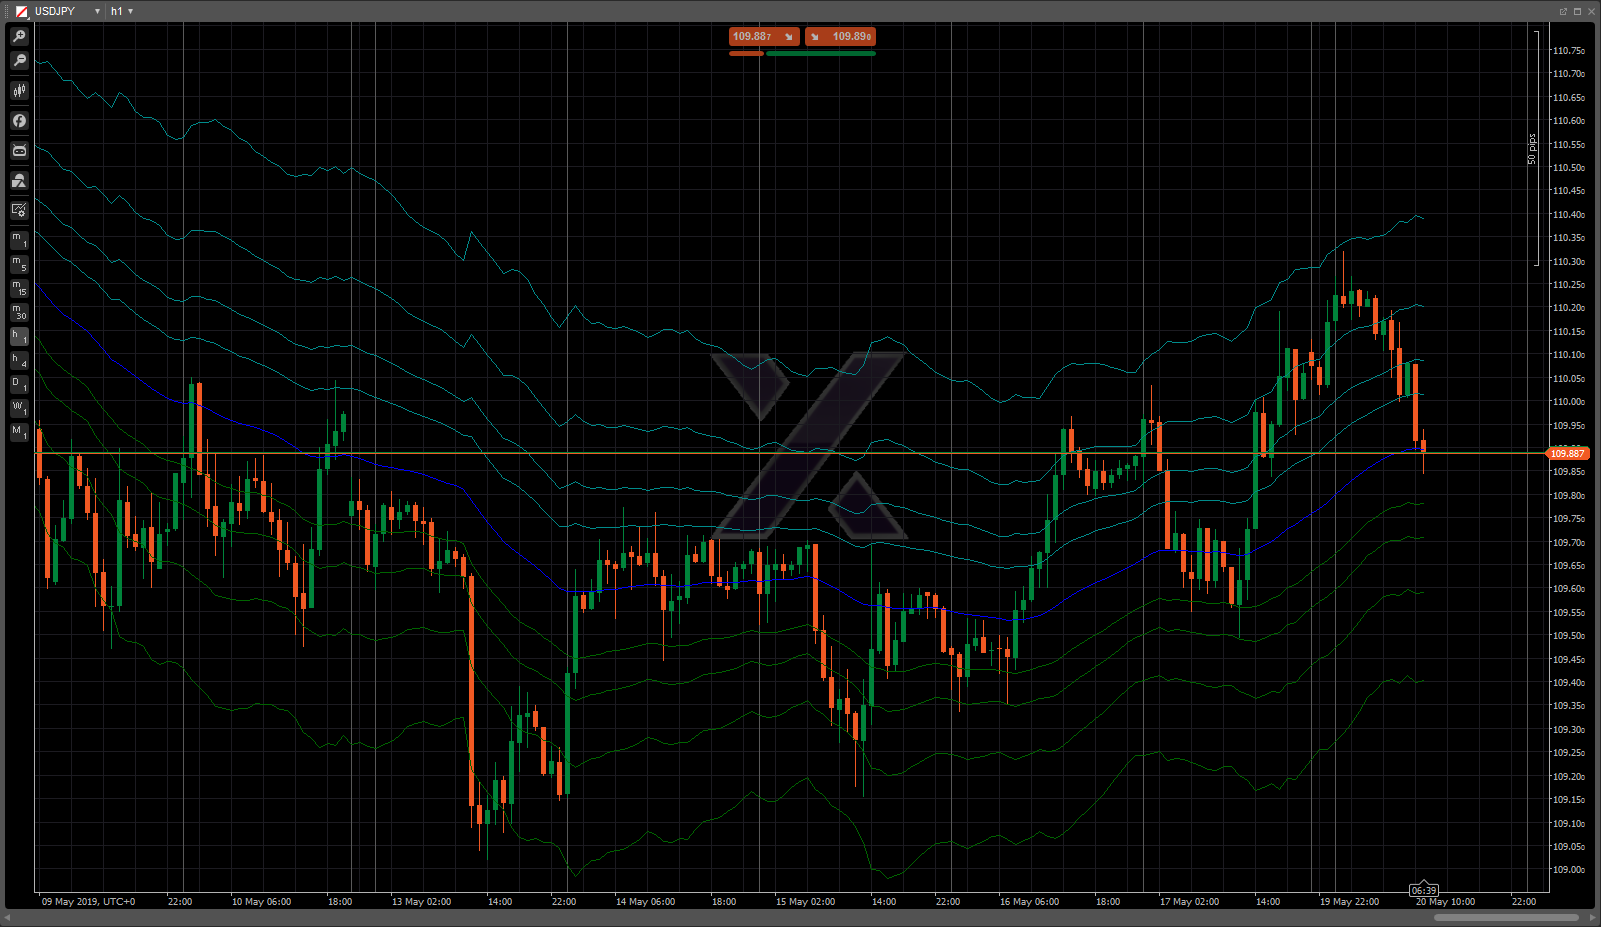Open the candlestick chart type selector

click(x=19, y=91)
